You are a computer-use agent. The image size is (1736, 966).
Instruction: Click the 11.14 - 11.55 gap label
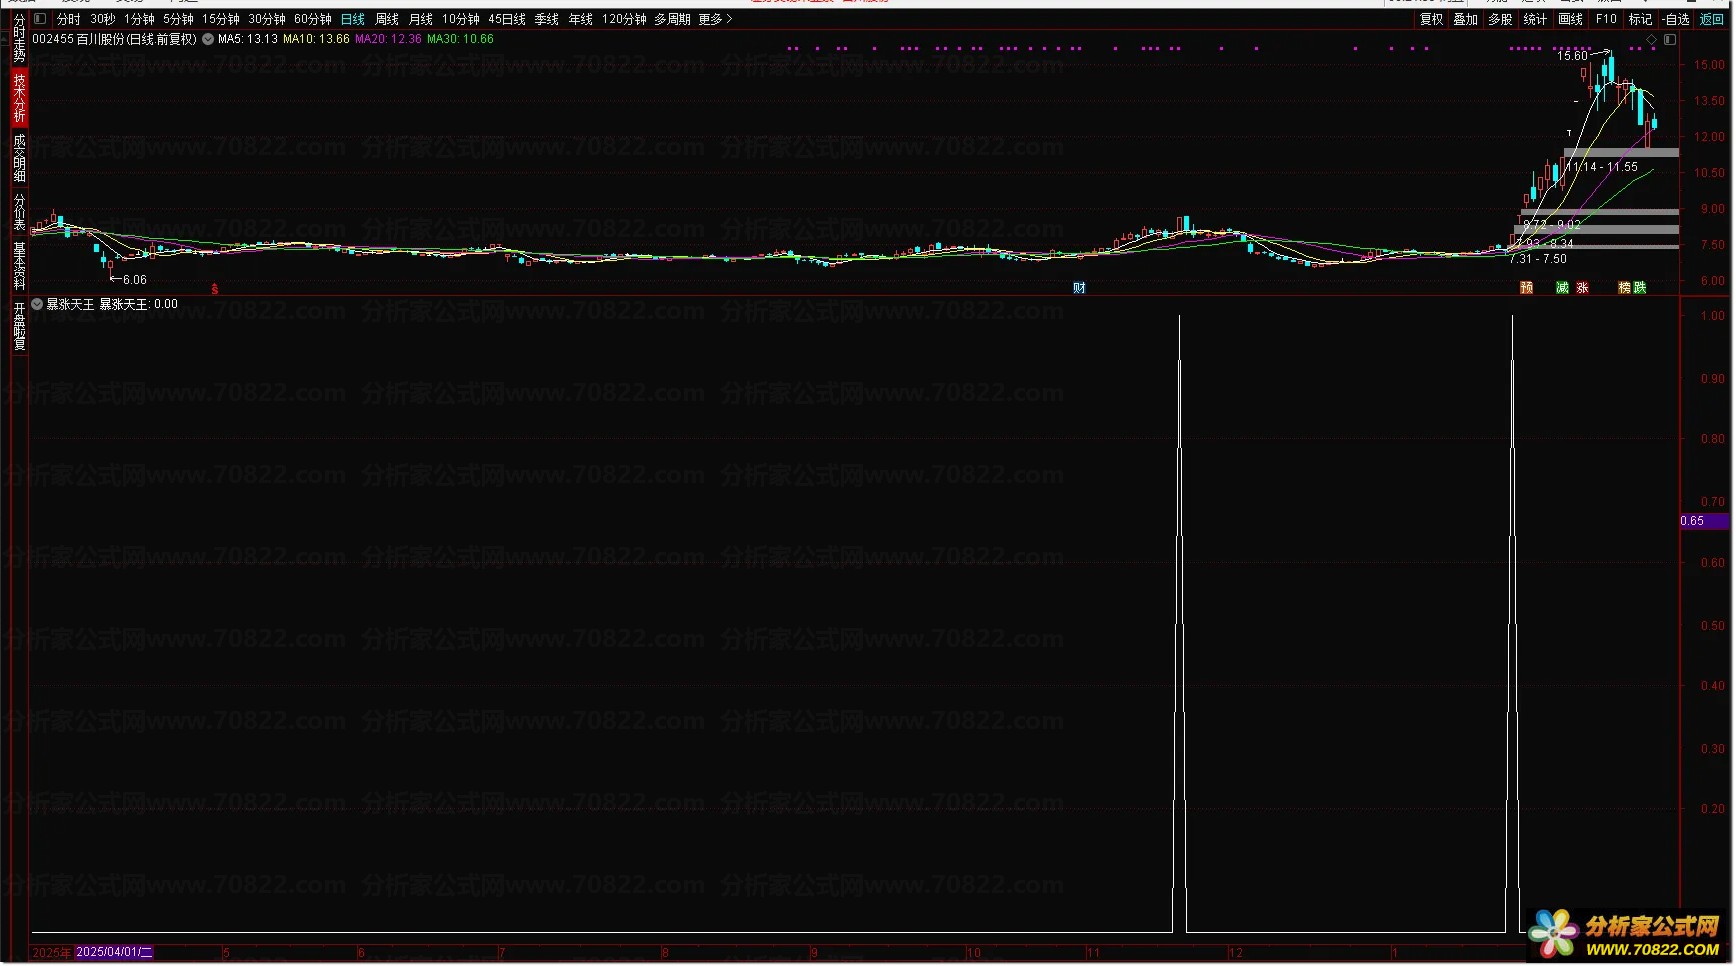[x=1602, y=167]
